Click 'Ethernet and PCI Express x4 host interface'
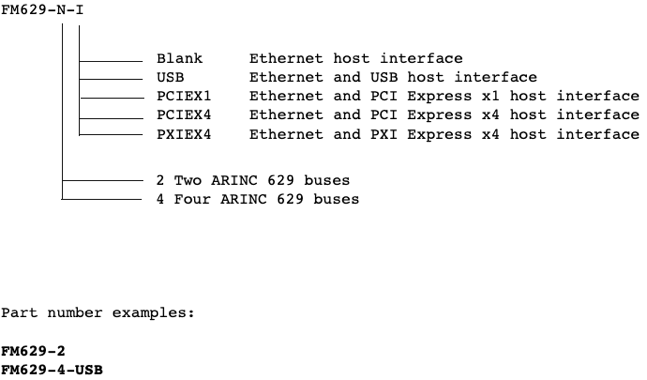The image size is (647, 380). tap(444, 114)
